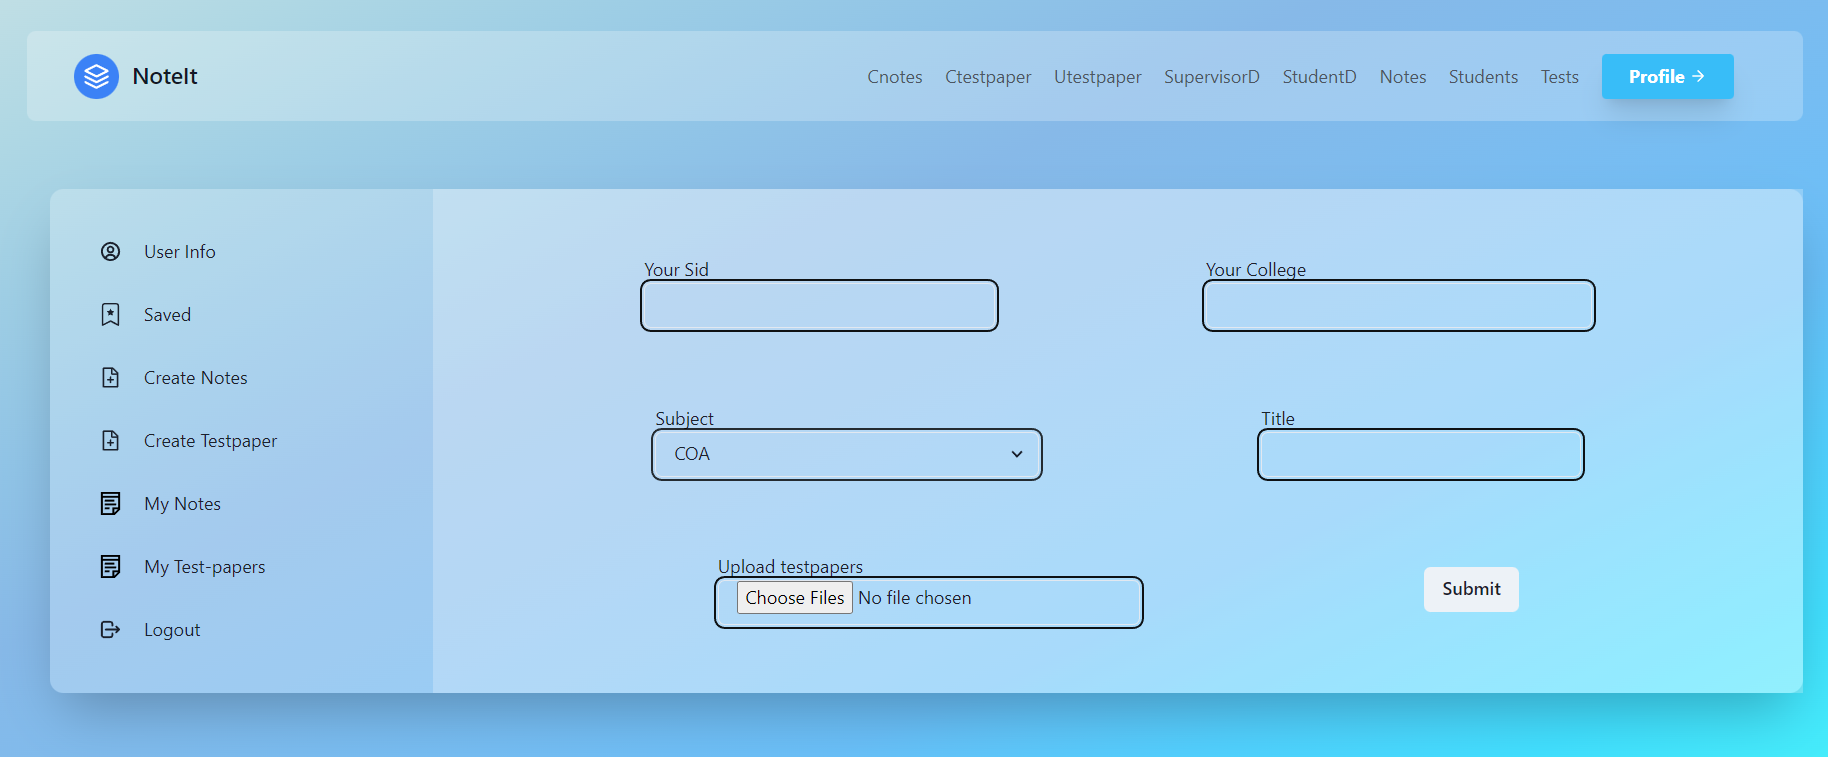Open the Ctestpaper navigation item
The image size is (1828, 757).
tap(988, 77)
